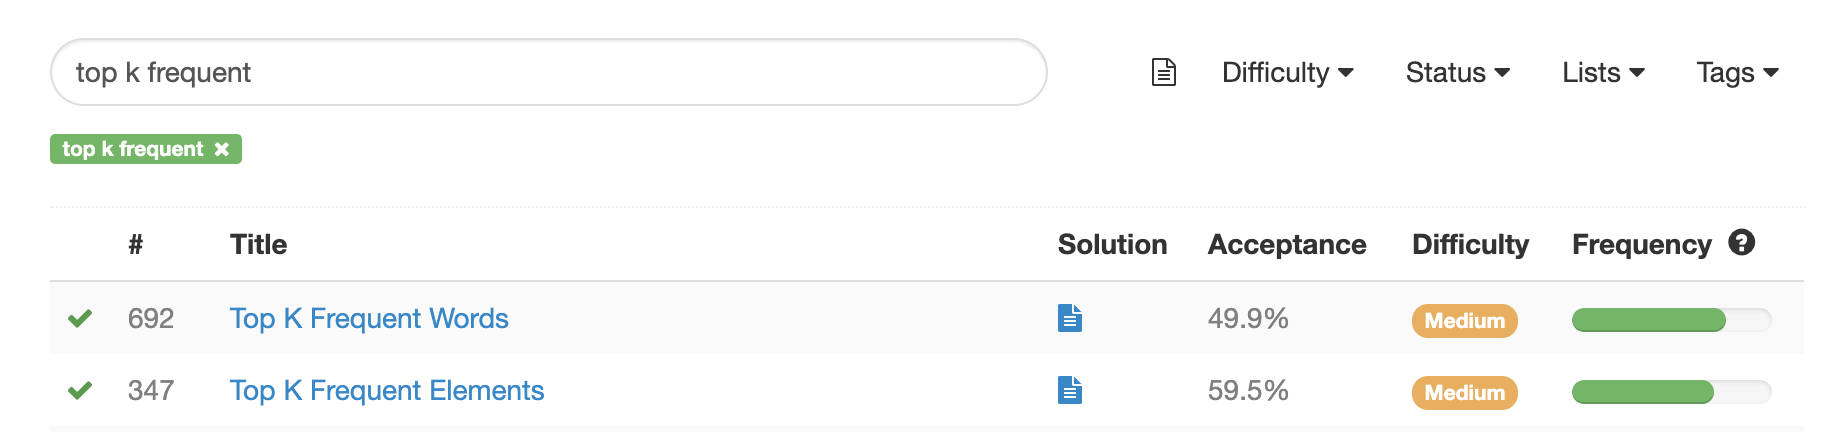Open the Status filter dropdown
The image size is (1844, 432).
(x=1457, y=72)
